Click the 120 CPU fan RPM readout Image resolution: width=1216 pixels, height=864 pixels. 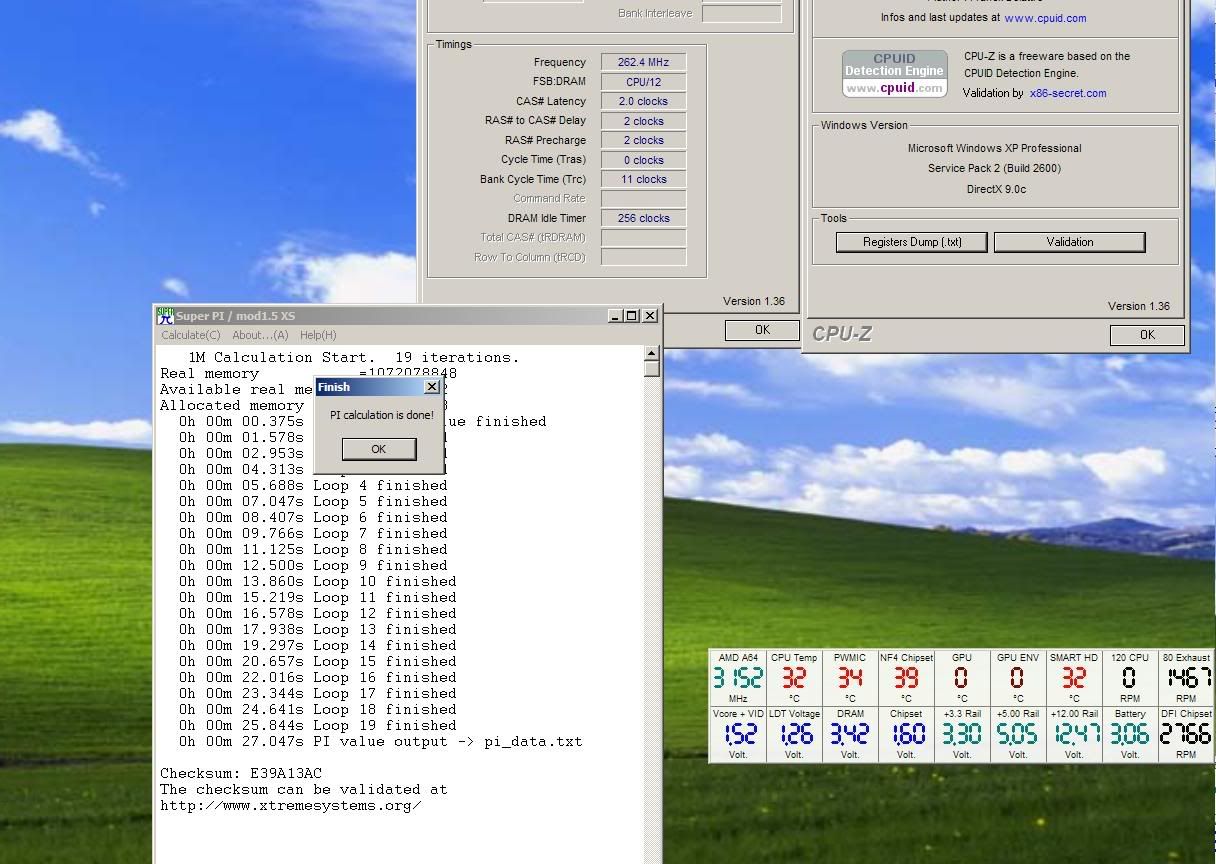point(1130,678)
